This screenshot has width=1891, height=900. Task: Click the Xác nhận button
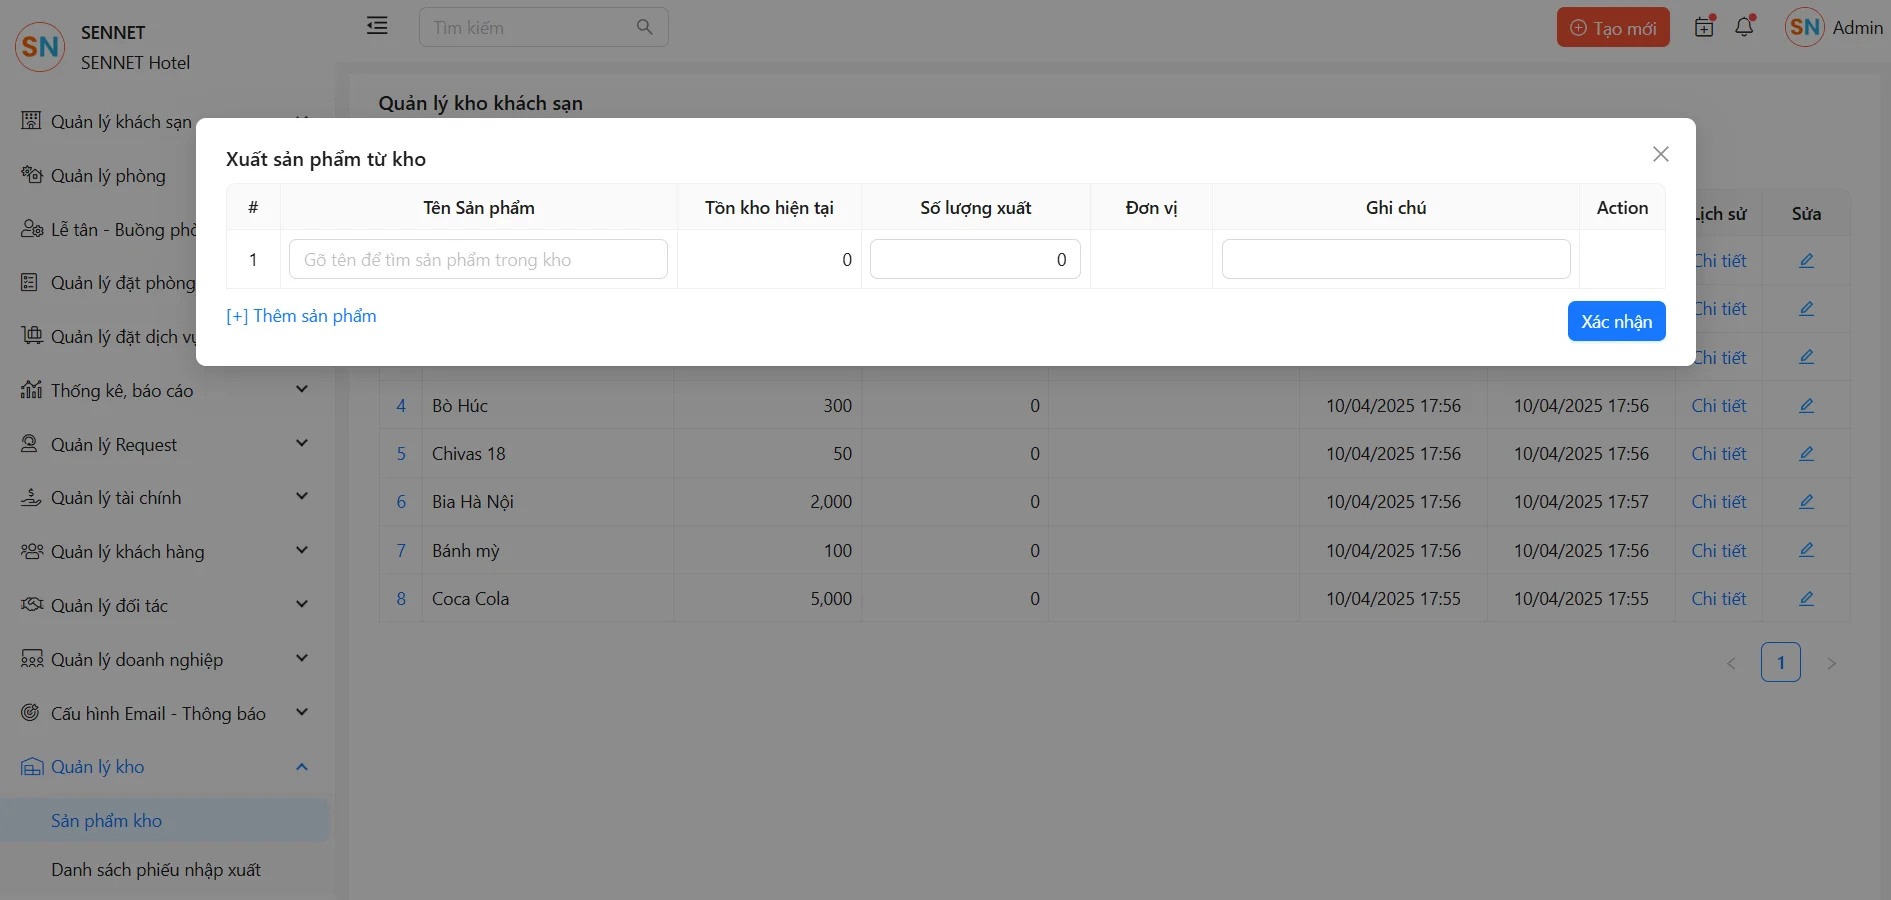[1616, 321]
